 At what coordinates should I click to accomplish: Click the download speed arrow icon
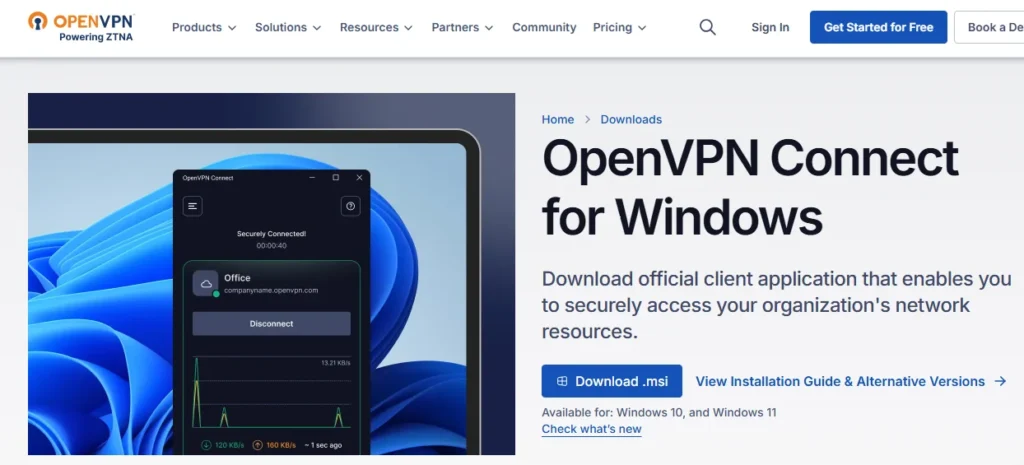[x=206, y=445]
